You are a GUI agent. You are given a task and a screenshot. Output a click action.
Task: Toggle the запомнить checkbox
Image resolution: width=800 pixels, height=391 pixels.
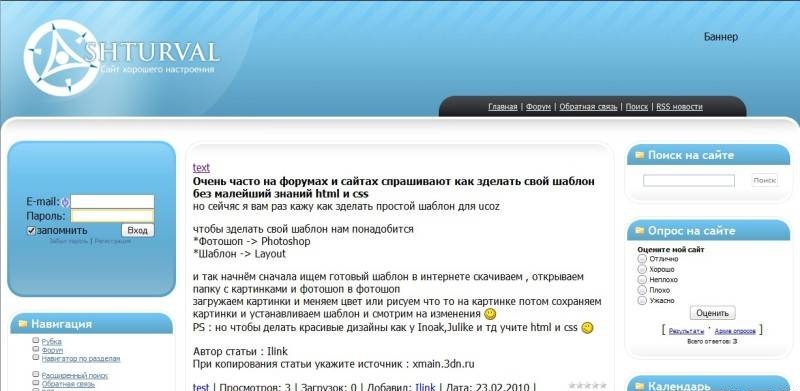pos(32,231)
